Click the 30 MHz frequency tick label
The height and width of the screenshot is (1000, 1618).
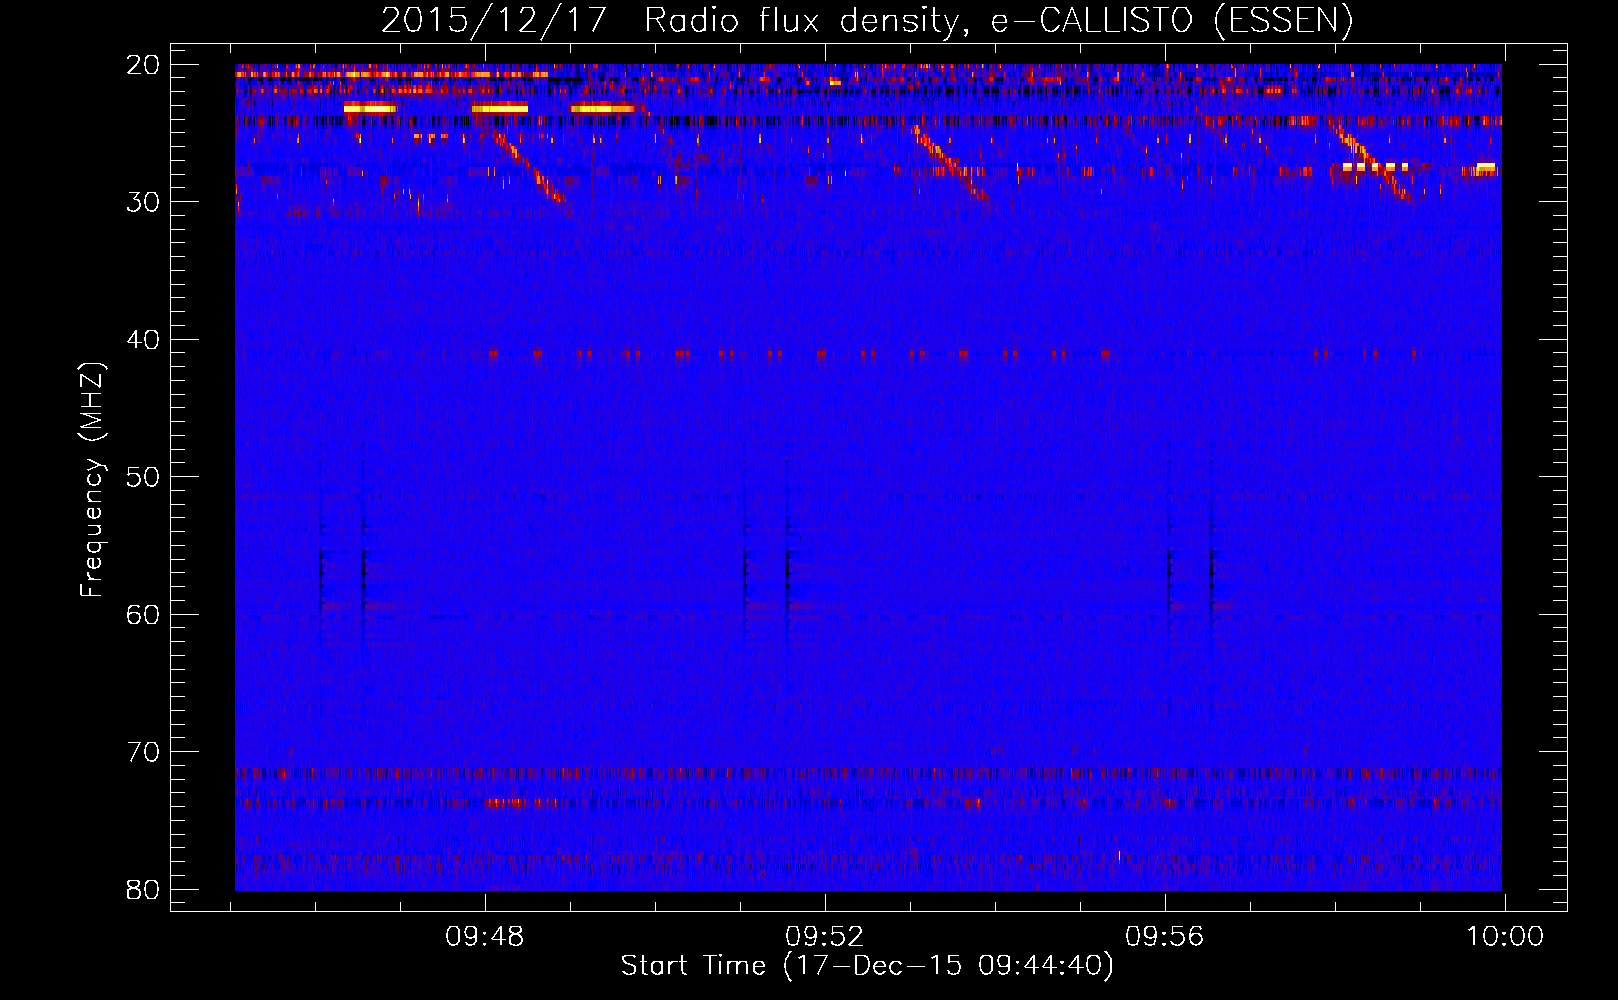[144, 202]
